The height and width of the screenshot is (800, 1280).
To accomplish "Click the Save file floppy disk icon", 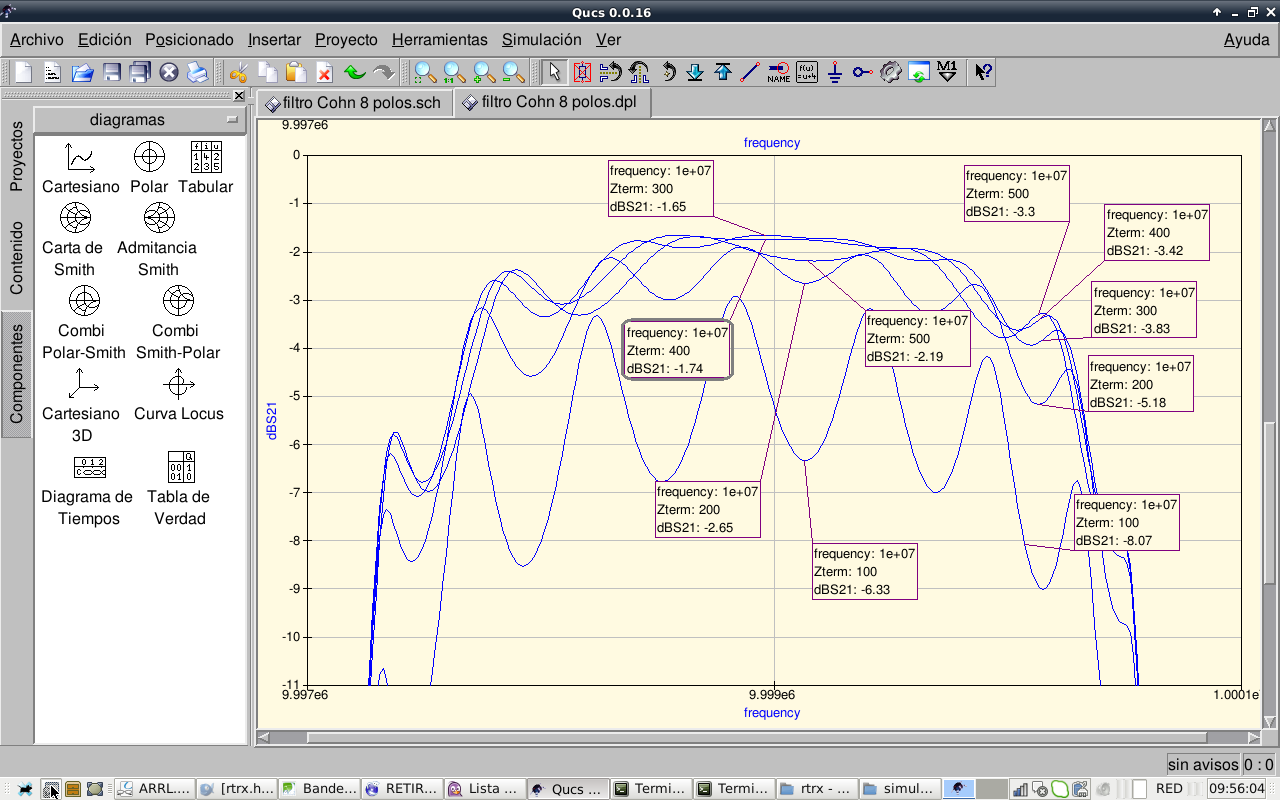I will click(112, 72).
